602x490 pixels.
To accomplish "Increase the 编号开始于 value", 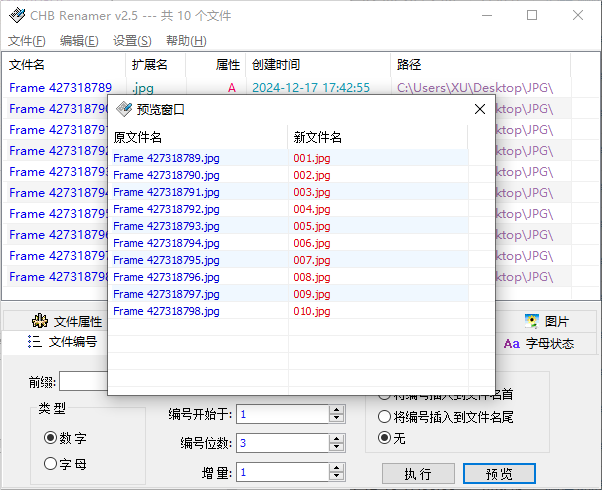I will click(337, 410).
